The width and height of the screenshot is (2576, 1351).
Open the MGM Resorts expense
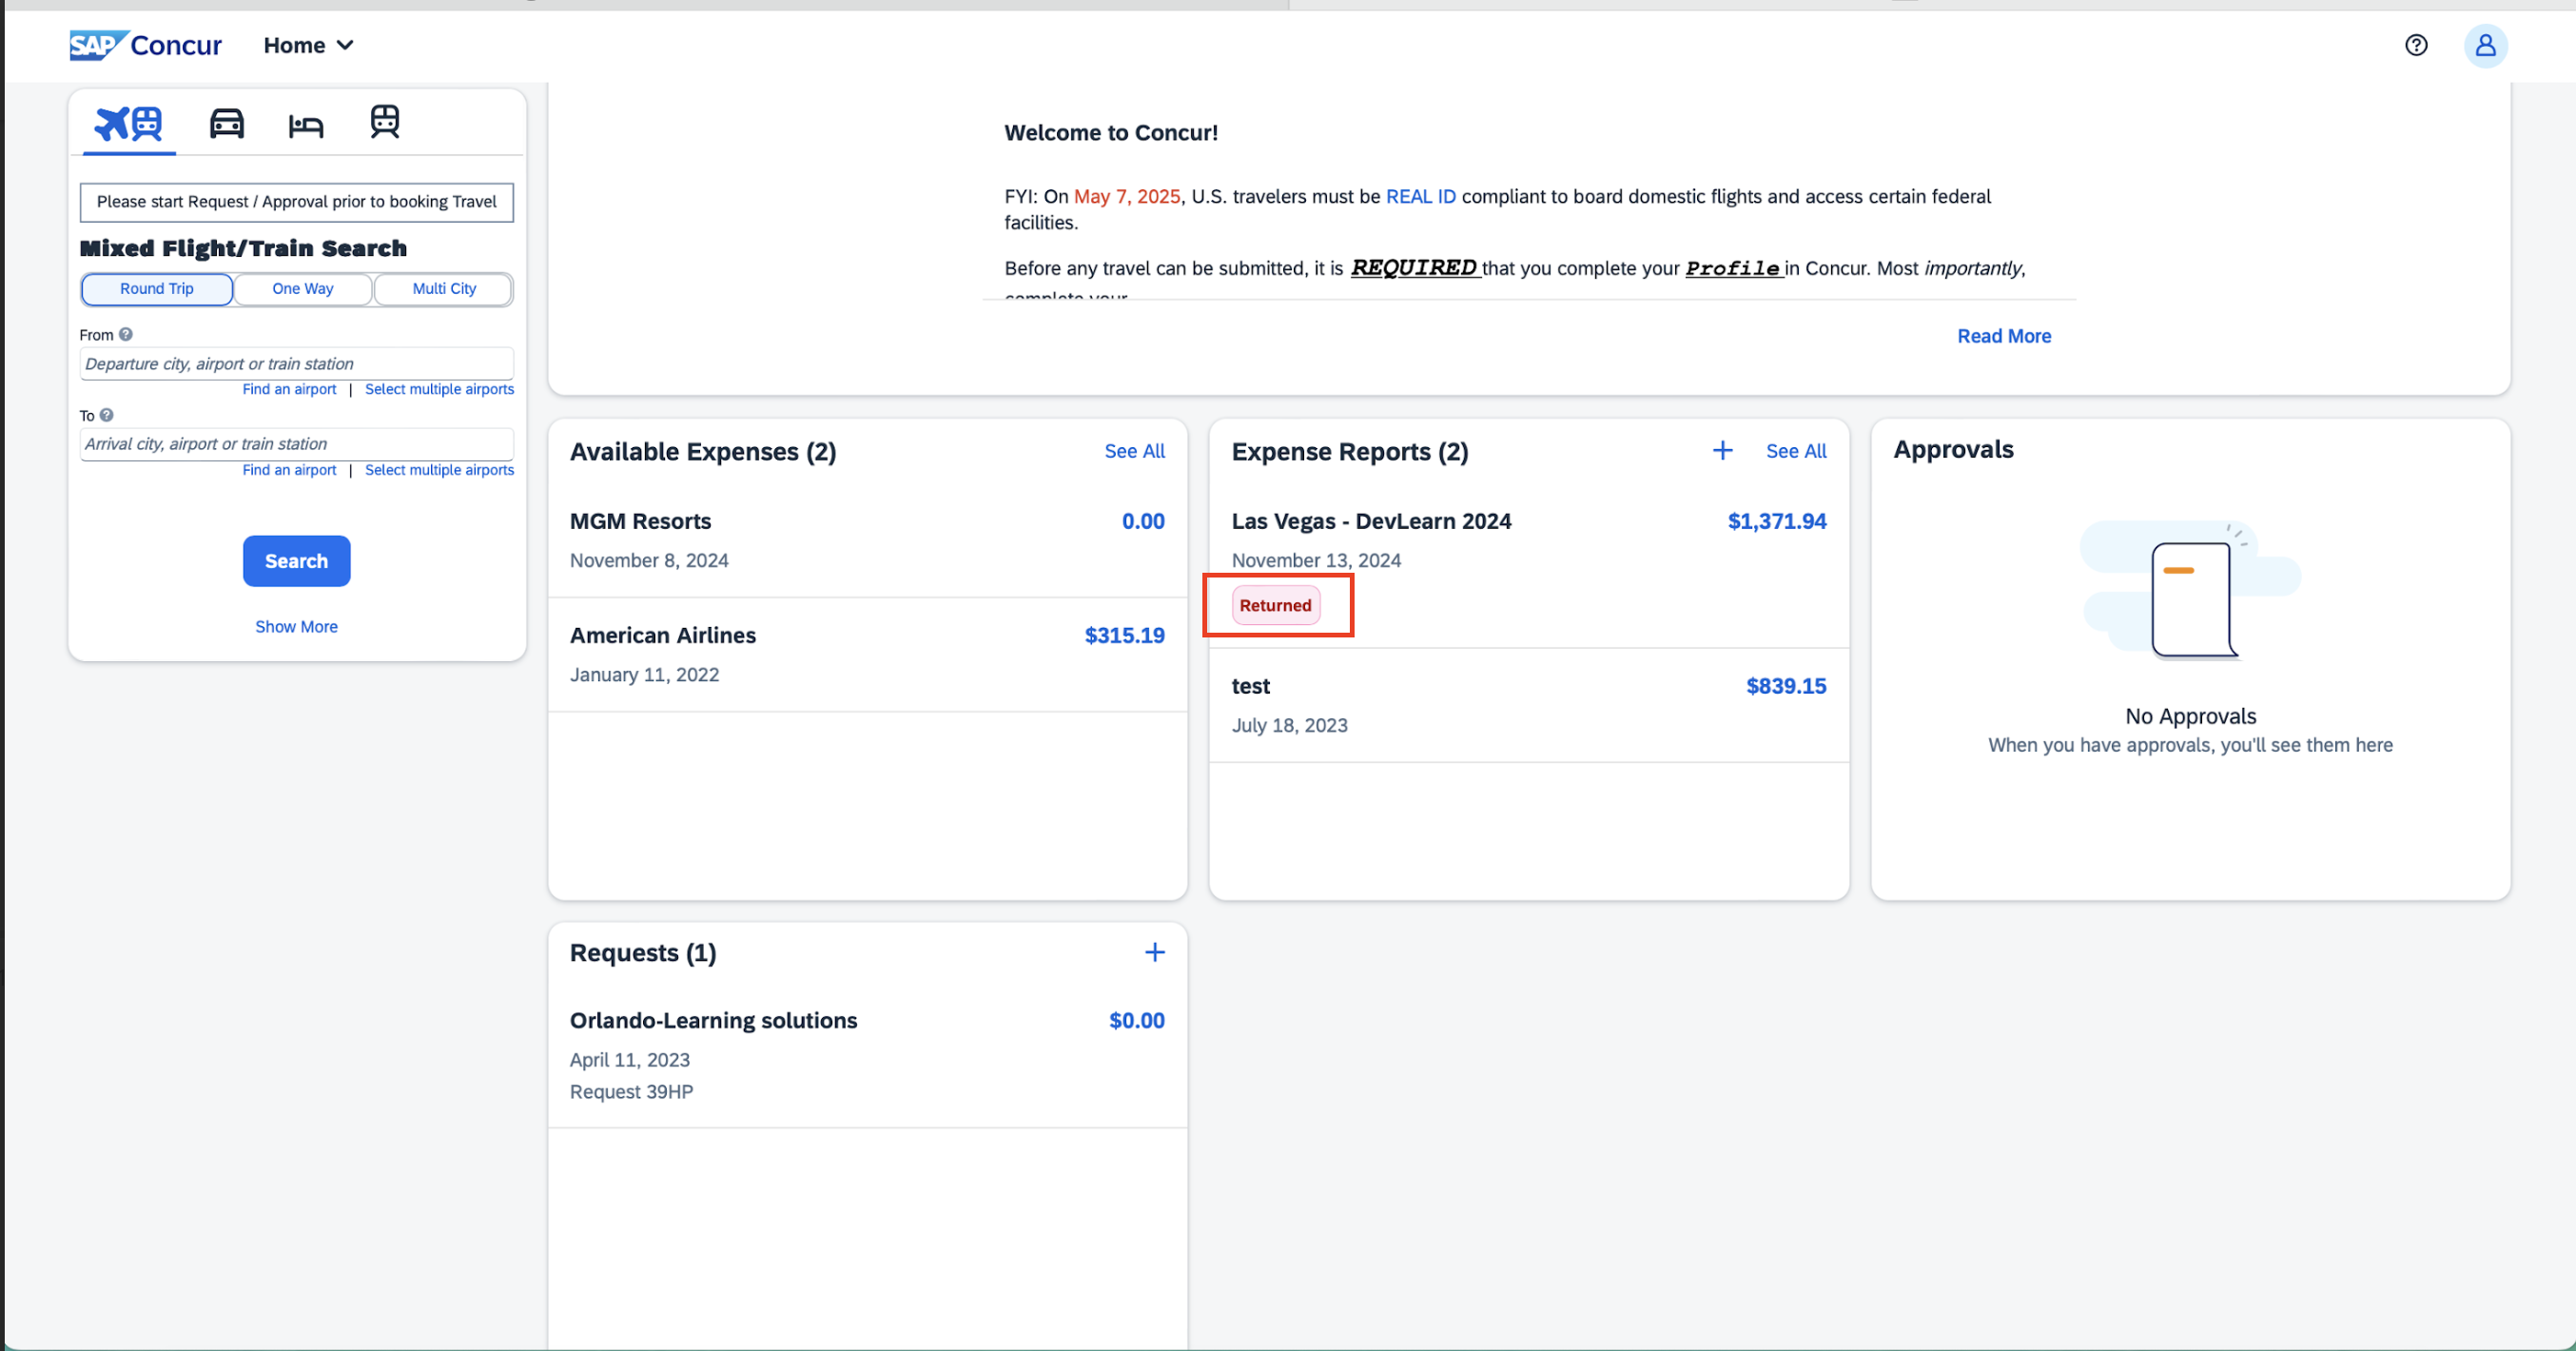pos(867,540)
